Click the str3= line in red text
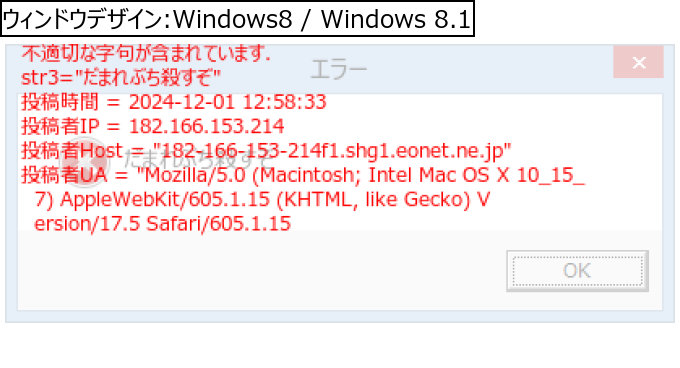This screenshot has width=680, height=368. pos(121,78)
